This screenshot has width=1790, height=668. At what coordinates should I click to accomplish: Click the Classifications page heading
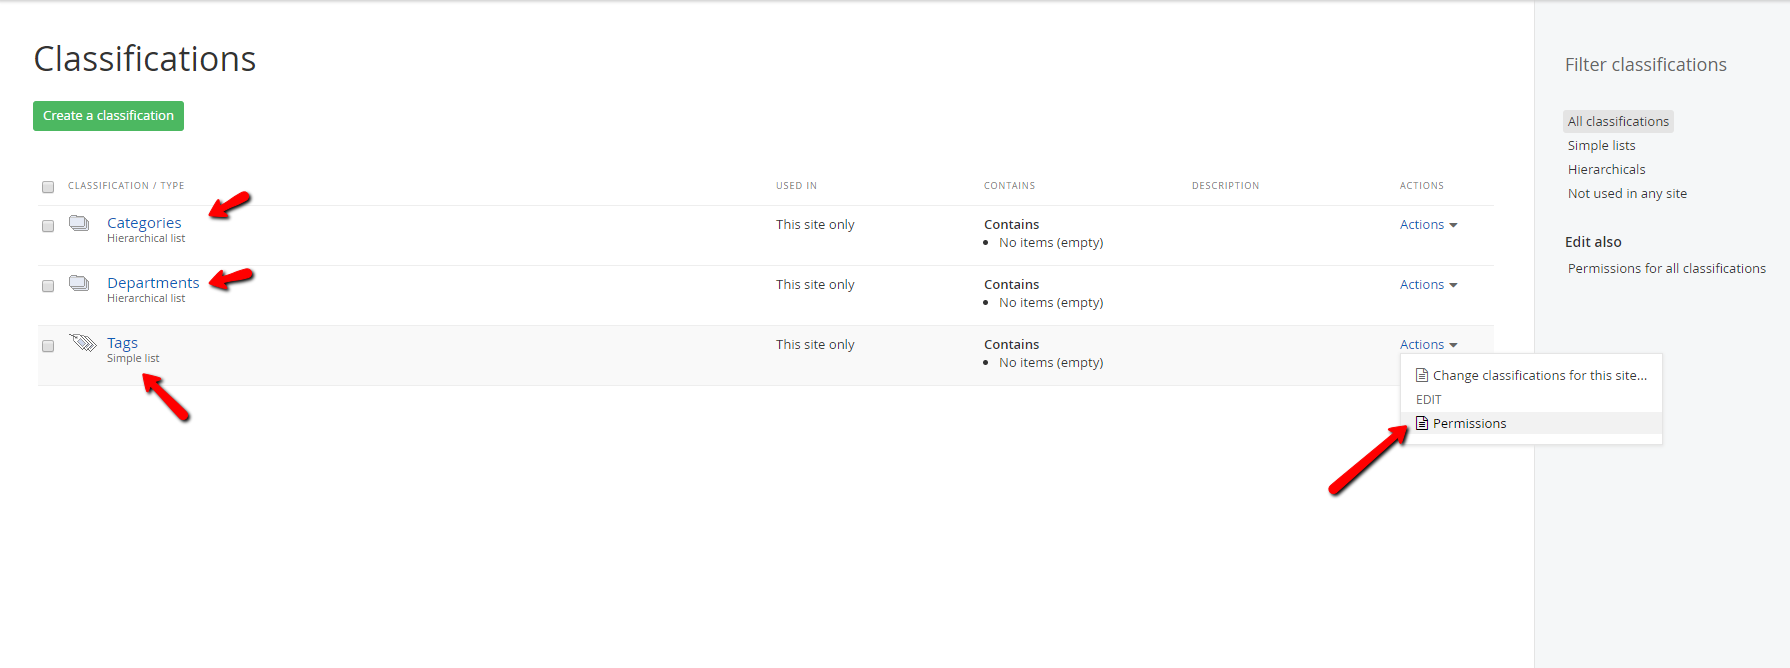point(145,59)
